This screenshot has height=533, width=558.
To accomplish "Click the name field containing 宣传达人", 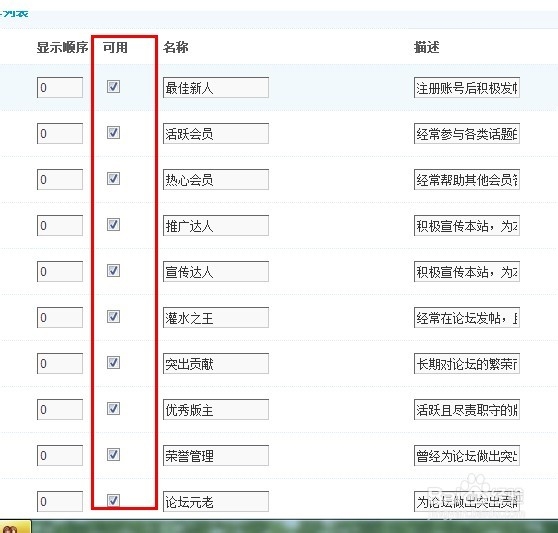I will click(x=216, y=271).
